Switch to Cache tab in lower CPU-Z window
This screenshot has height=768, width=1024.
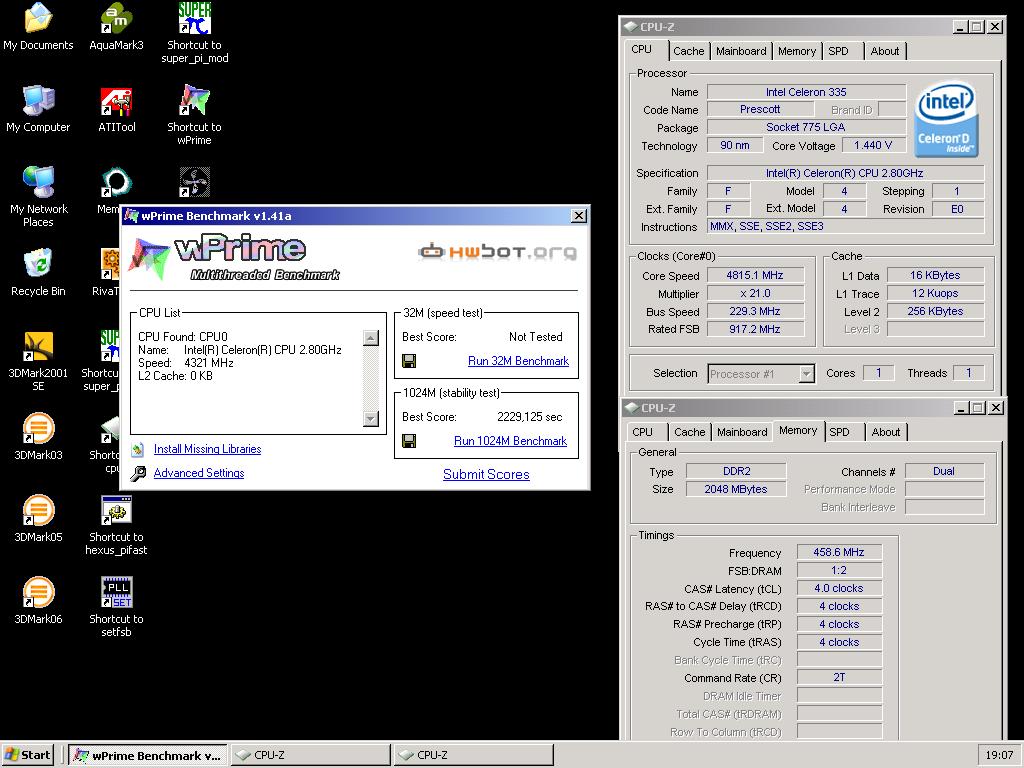point(690,432)
